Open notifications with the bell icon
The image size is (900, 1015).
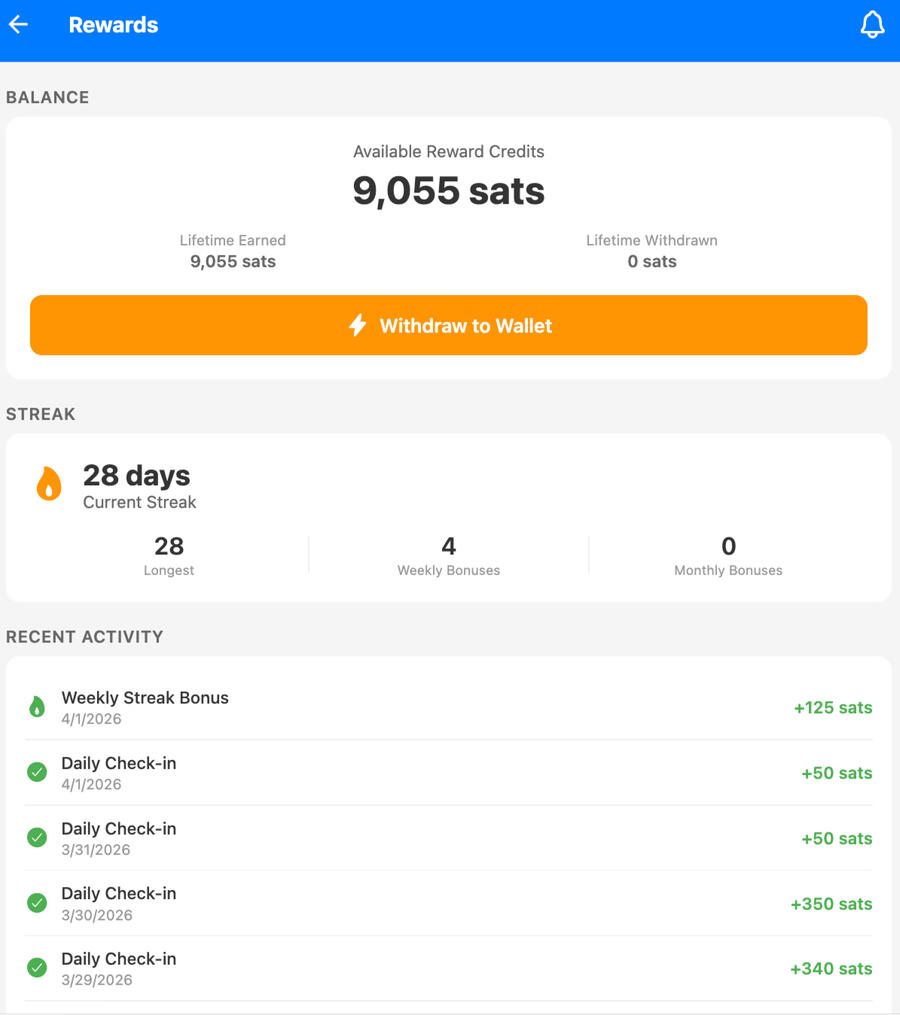tap(872, 25)
